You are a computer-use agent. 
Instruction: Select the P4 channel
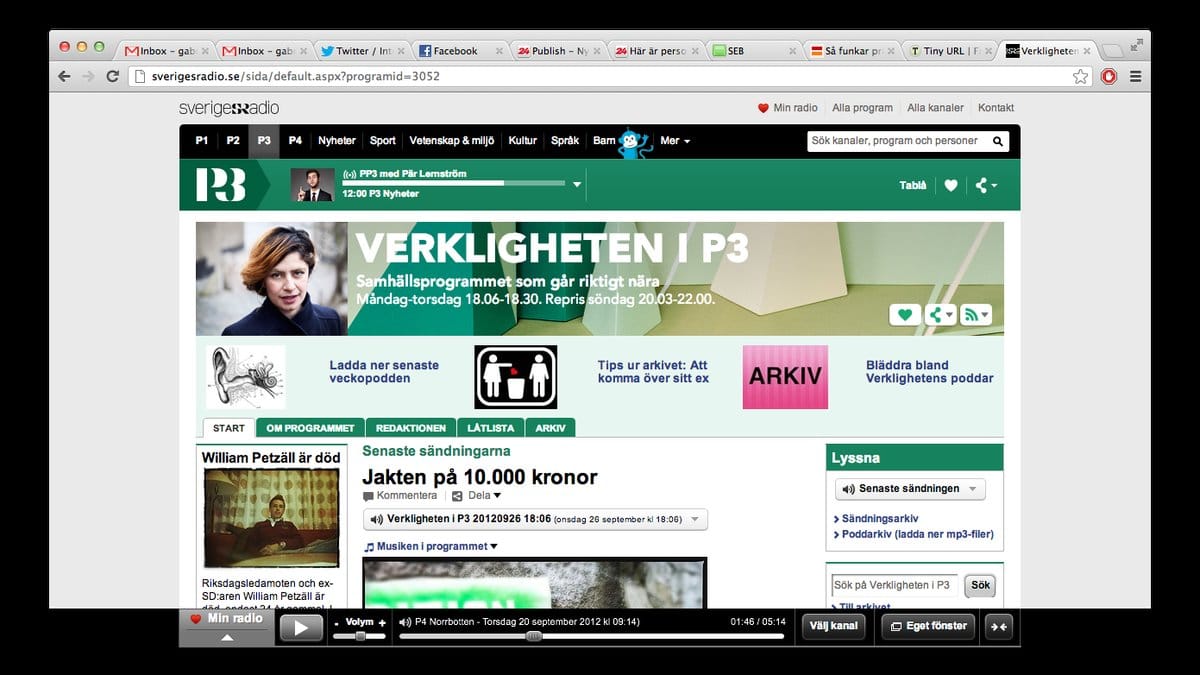(x=295, y=141)
